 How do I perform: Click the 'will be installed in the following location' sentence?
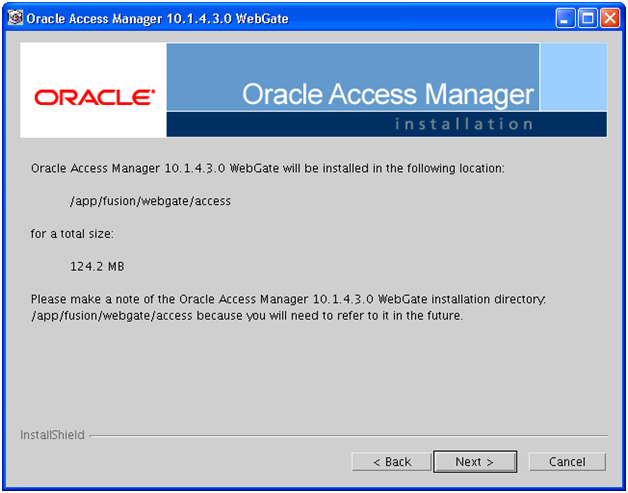268,168
